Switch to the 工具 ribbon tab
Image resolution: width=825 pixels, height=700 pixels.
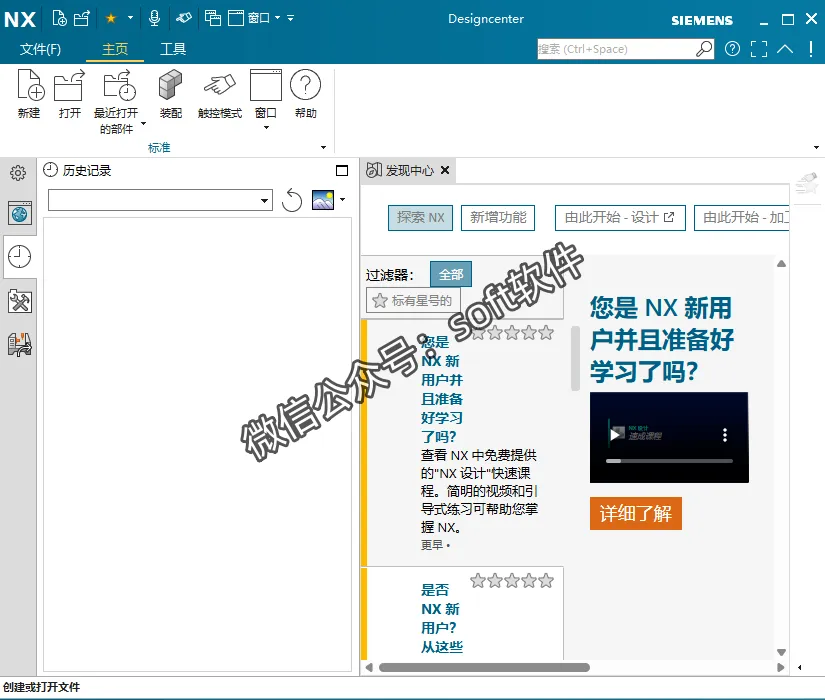pos(173,49)
